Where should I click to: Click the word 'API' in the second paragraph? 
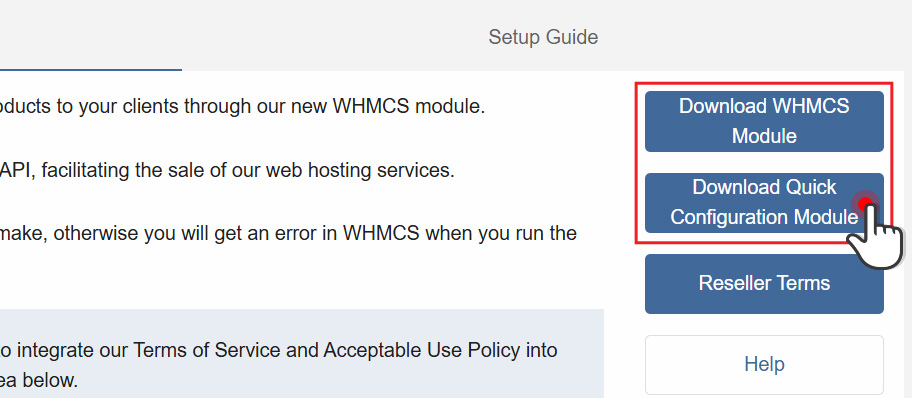click(17, 170)
